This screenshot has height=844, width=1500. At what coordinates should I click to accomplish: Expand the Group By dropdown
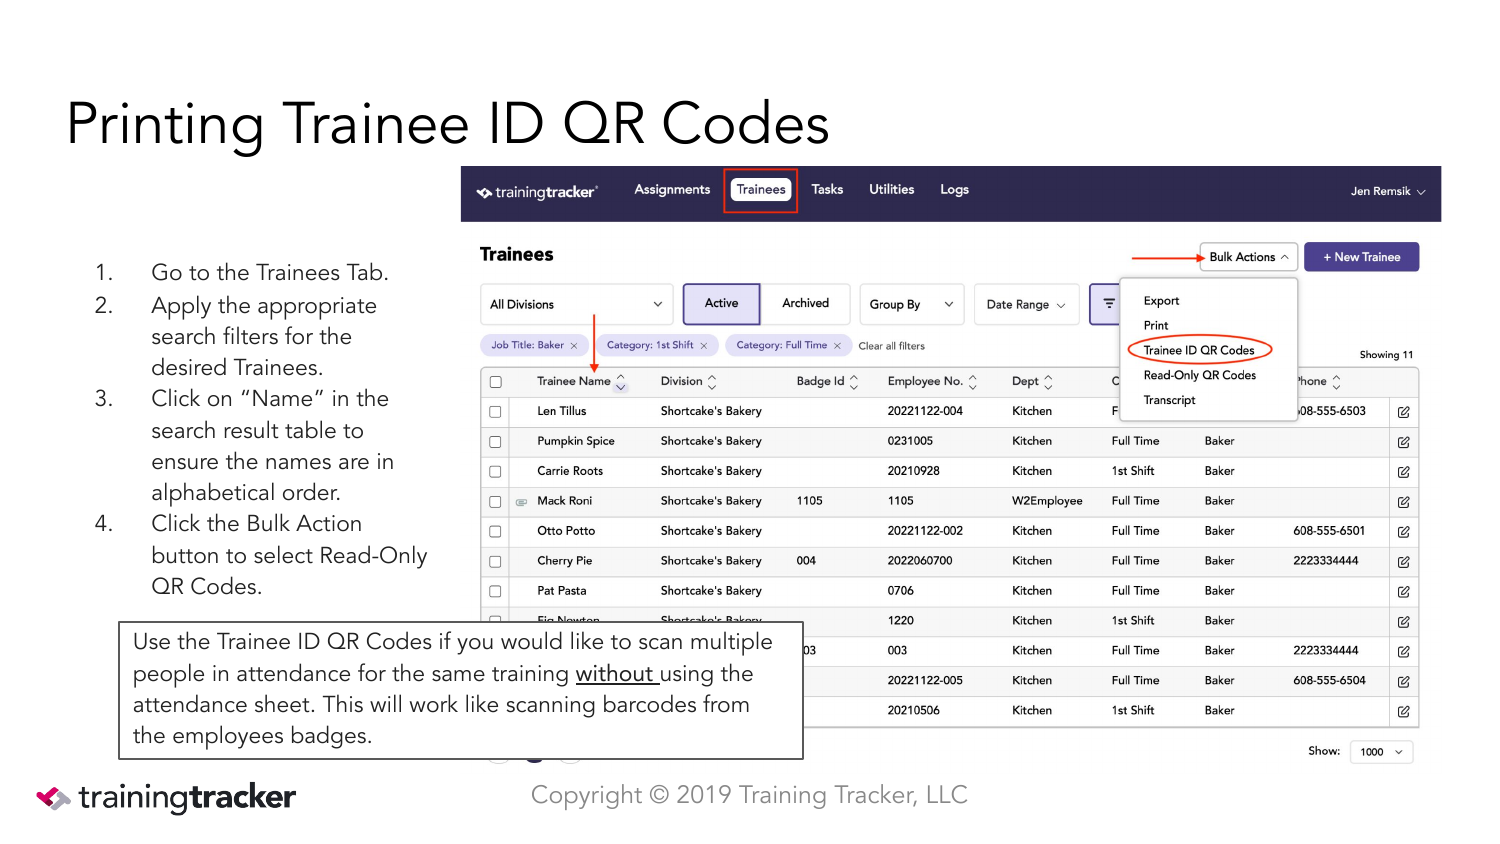point(912,304)
